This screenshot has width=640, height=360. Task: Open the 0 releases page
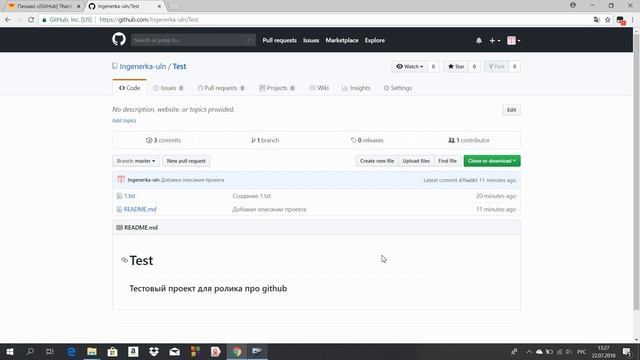coord(367,140)
